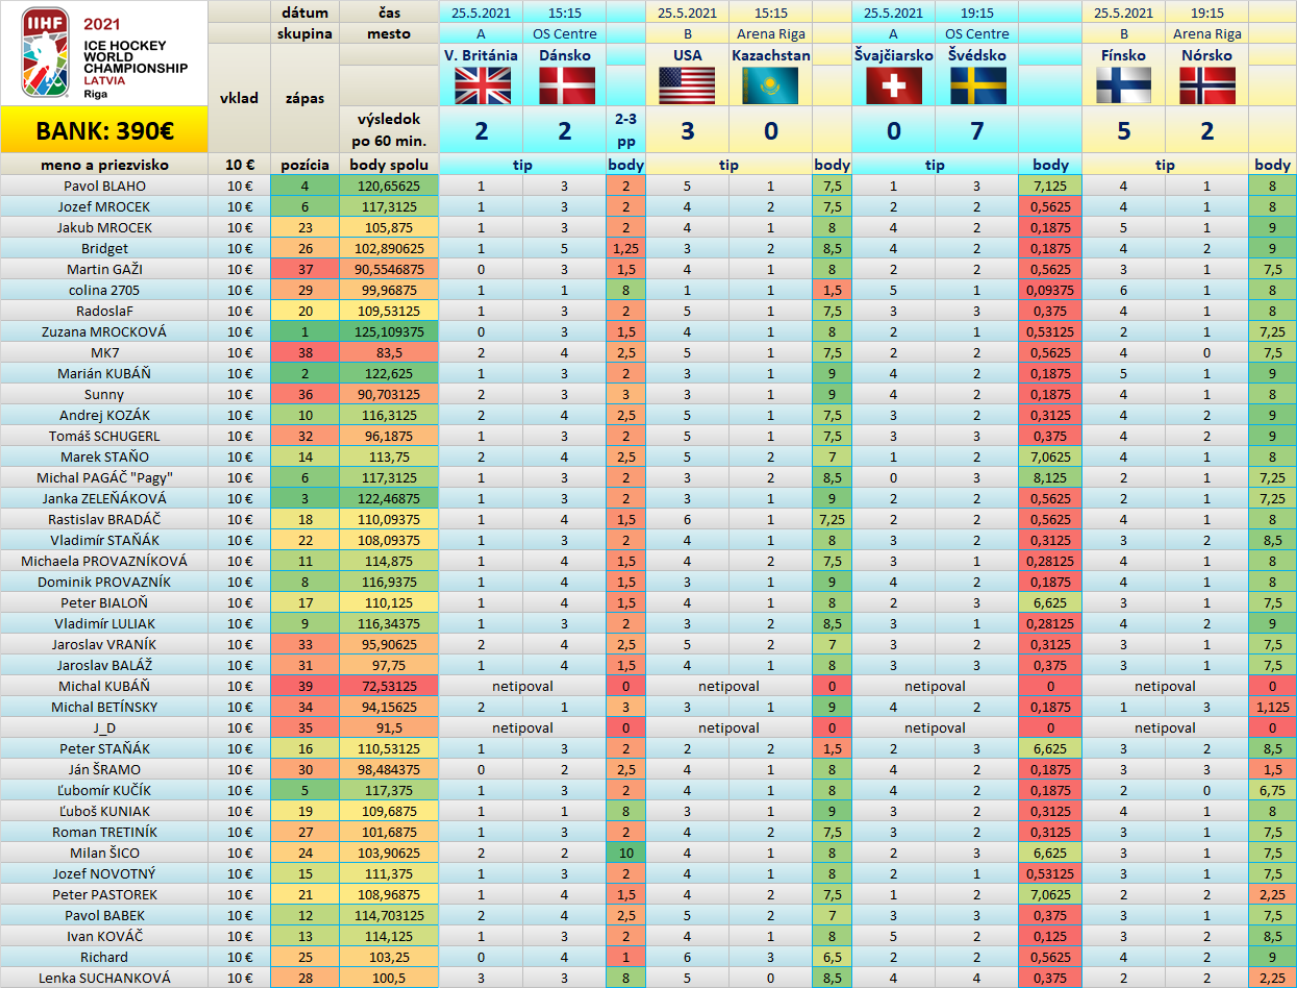The height and width of the screenshot is (988, 1297).
Task: Click the Sweden flag
Action: pos(977,86)
